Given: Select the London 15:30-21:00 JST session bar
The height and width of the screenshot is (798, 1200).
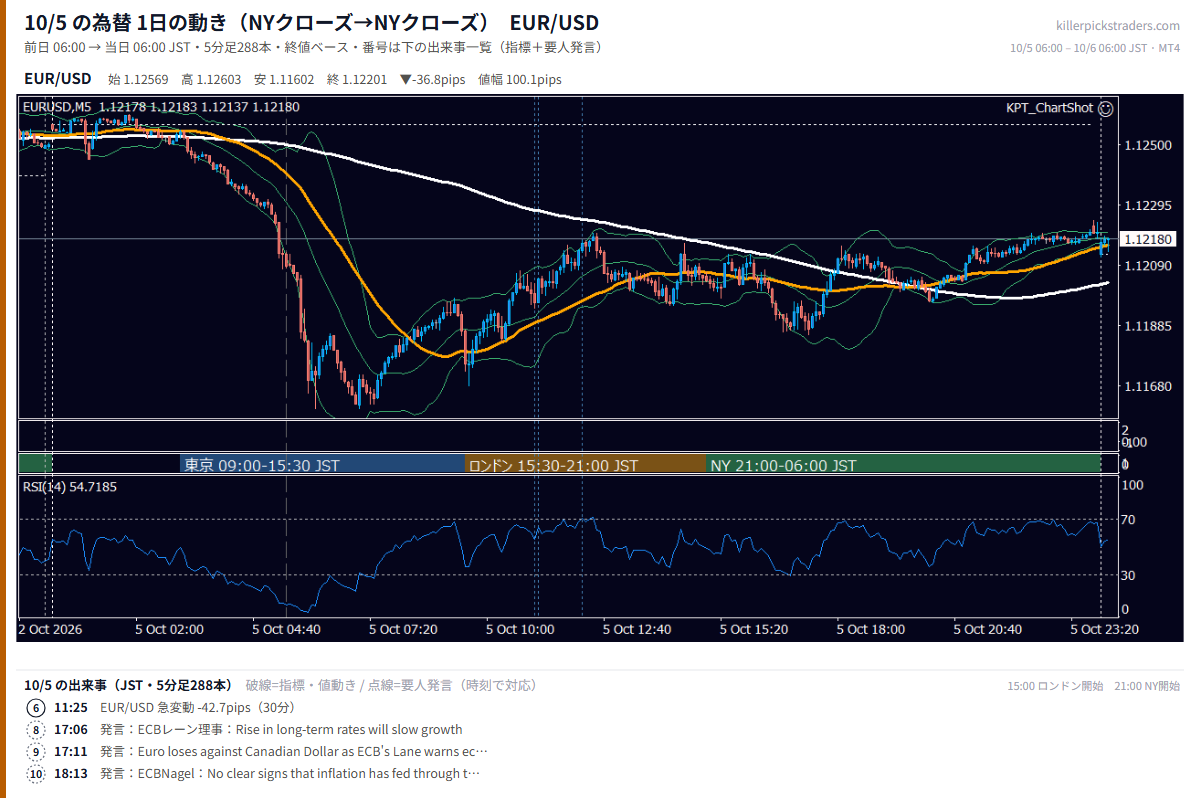Looking at the screenshot, I should tap(586, 465).
